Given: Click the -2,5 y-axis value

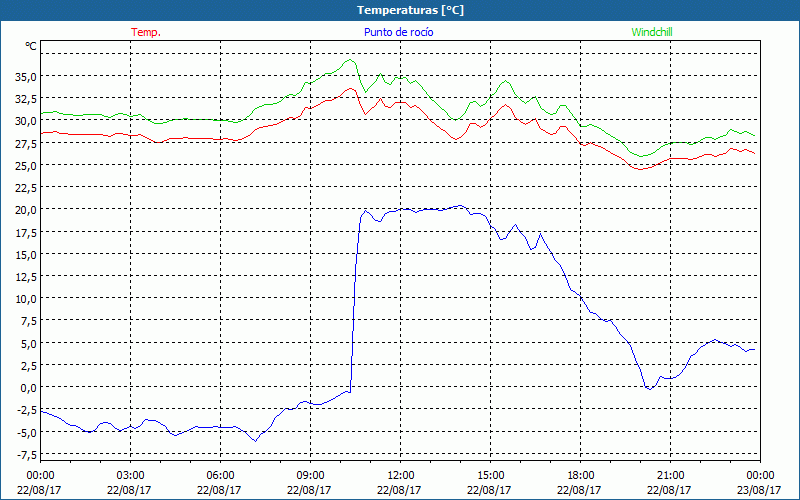Looking at the screenshot, I should 27,410.
